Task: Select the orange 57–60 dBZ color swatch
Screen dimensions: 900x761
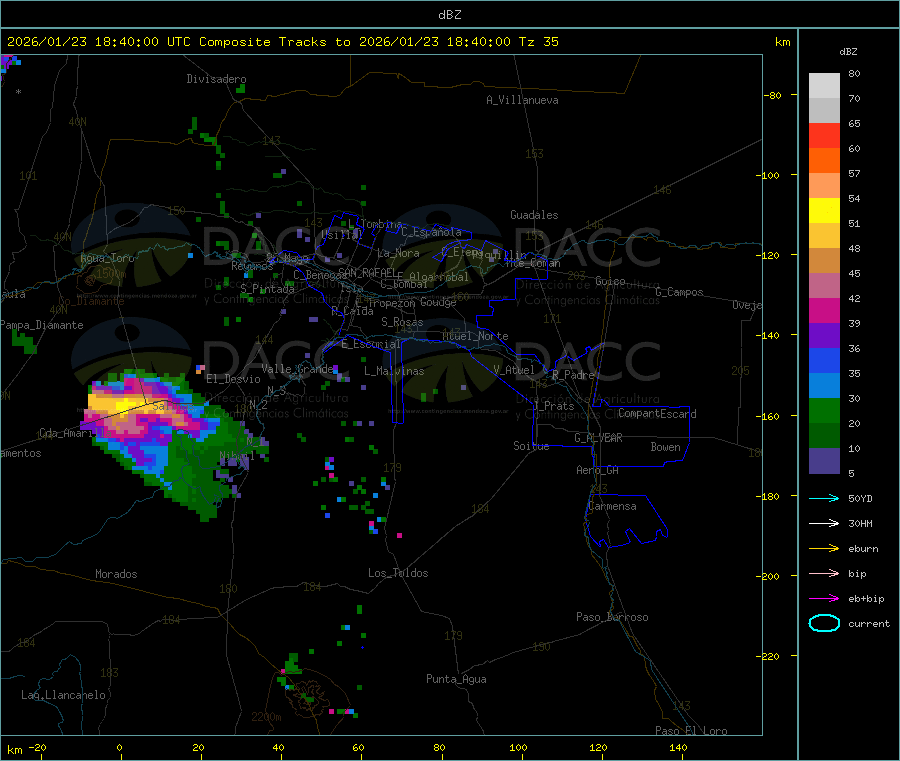Action: (824, 161)
